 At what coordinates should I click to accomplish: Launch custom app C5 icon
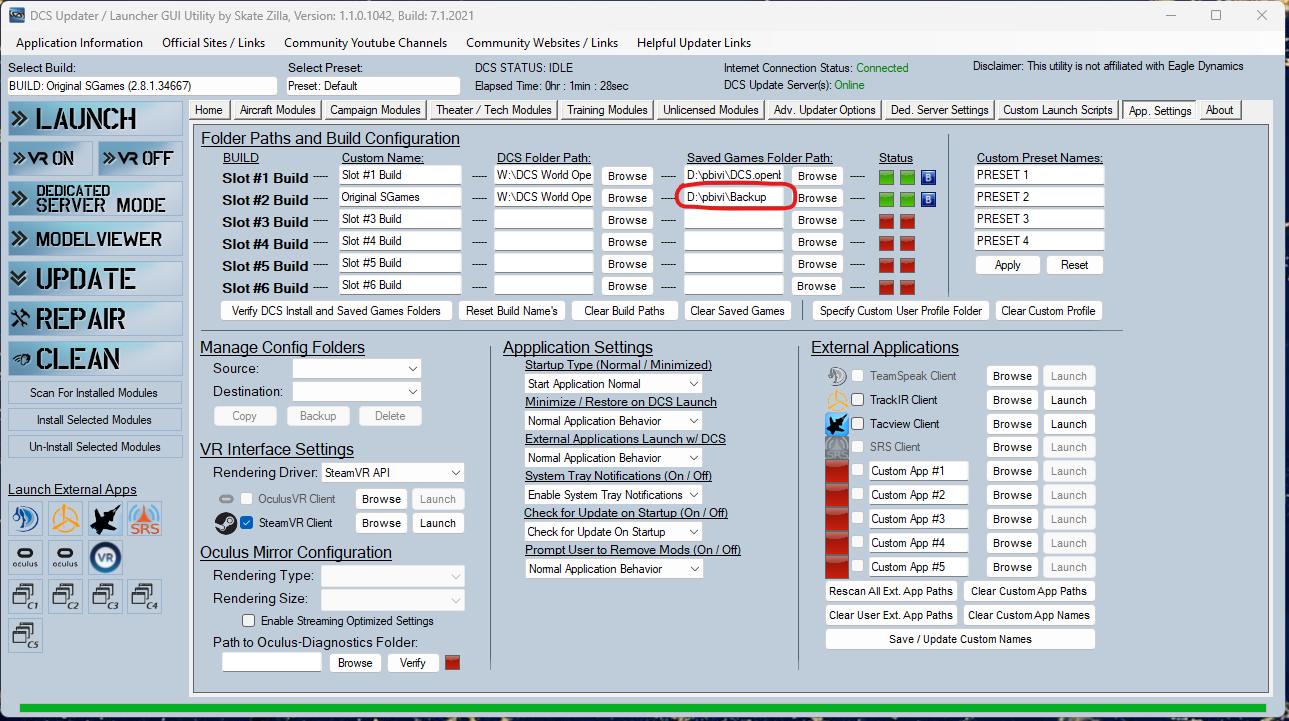pyautogui.click(x=25, y=636)
